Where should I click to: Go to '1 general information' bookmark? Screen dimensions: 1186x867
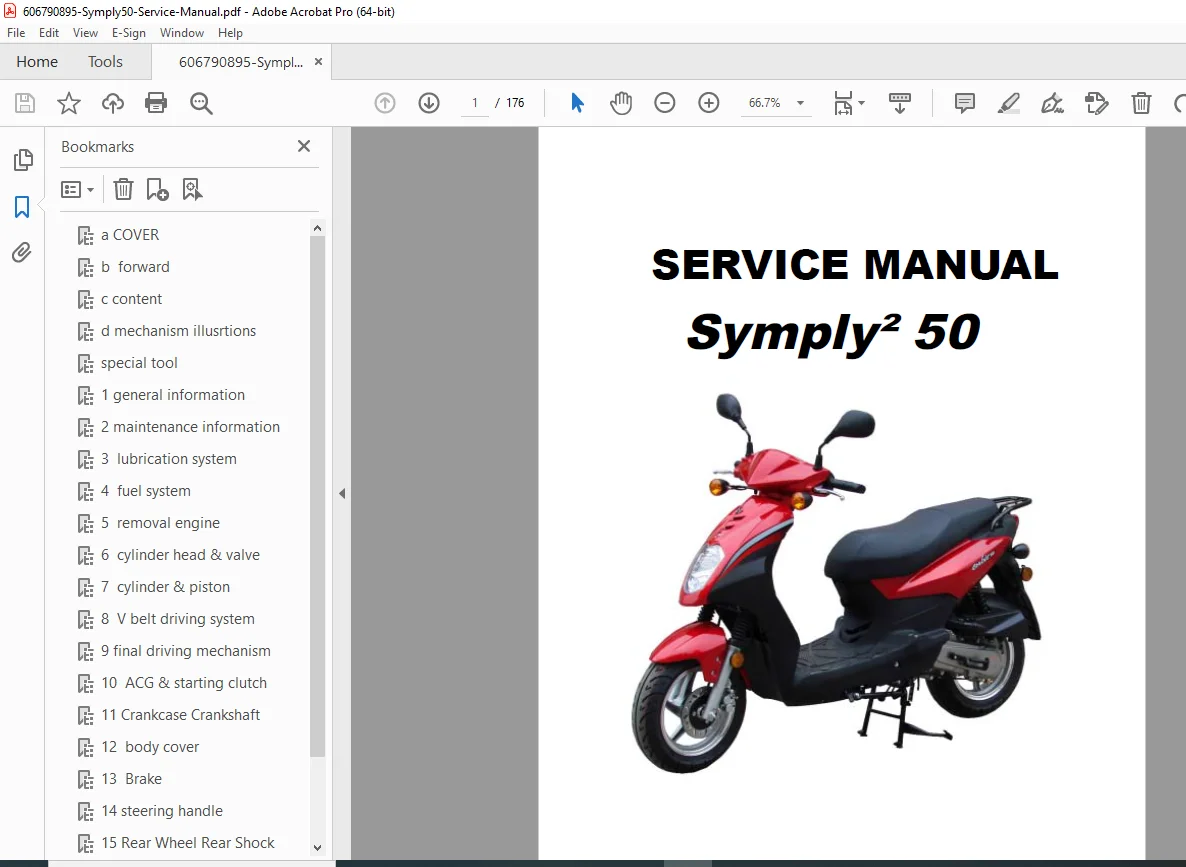pos(173,395)
